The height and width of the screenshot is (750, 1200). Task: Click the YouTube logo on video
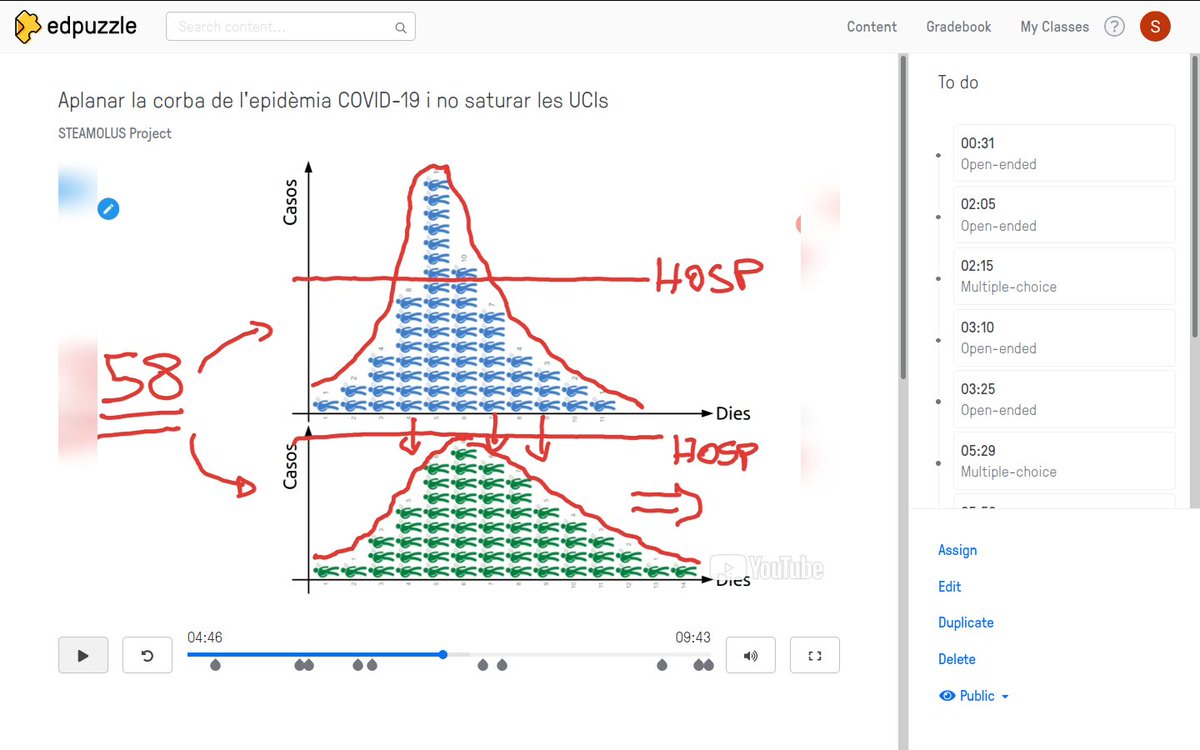tap(767, 568)
